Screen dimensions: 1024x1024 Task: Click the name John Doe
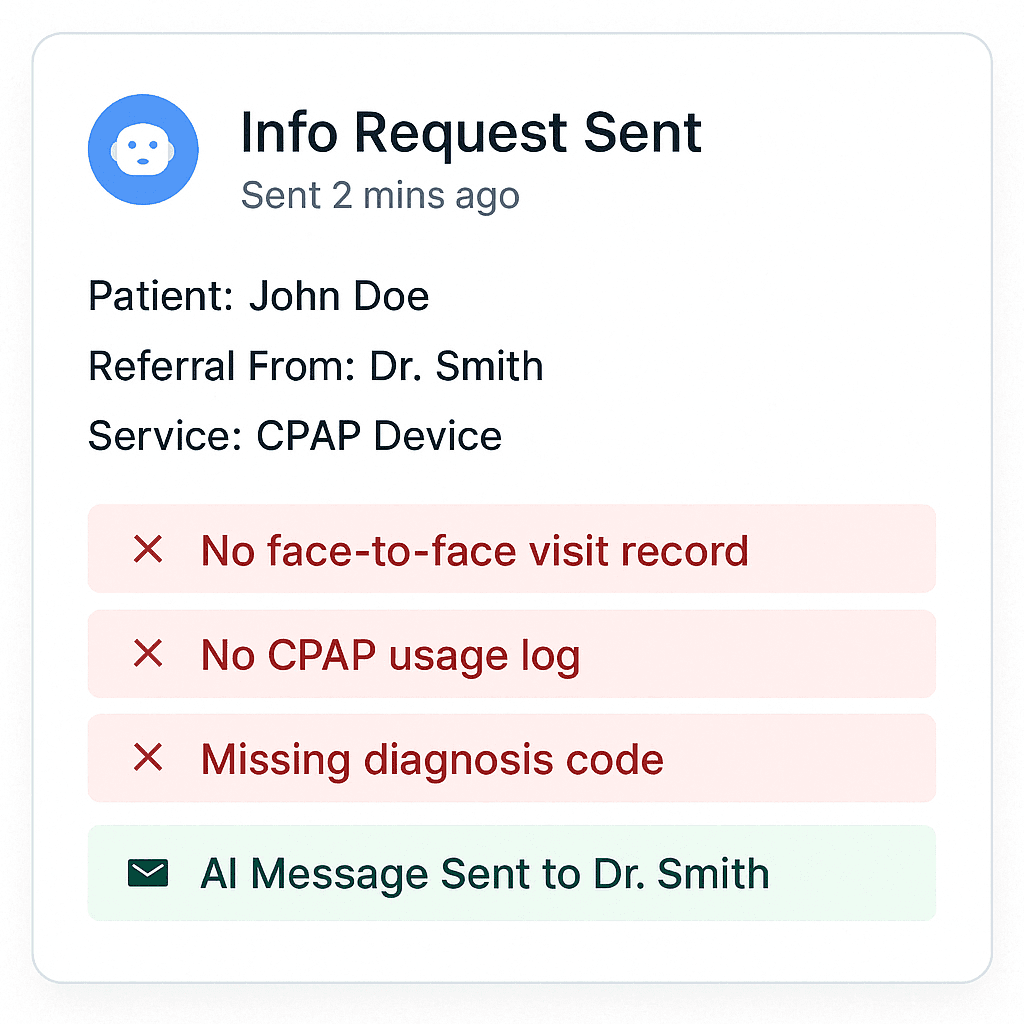pyautogui.click(x=339, y=296)
